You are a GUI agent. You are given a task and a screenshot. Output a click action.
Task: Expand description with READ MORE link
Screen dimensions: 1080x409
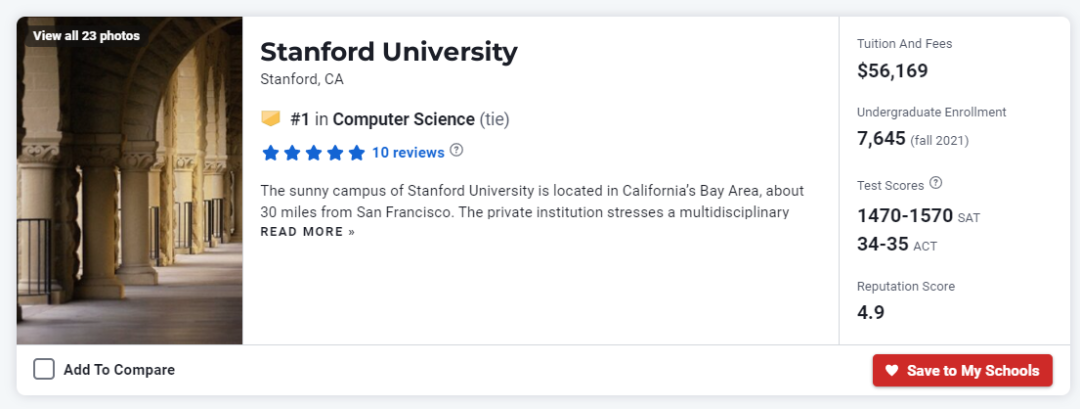pyautogui.click(x=307, y=232)
